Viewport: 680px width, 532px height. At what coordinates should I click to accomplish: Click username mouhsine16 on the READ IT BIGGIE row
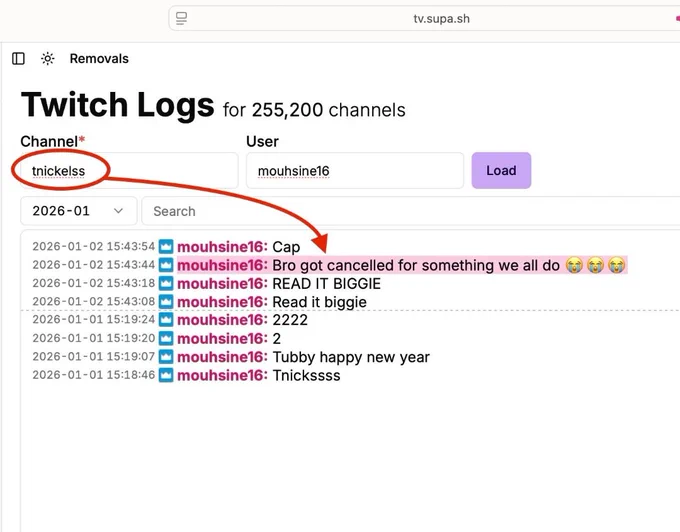[222, 284]
